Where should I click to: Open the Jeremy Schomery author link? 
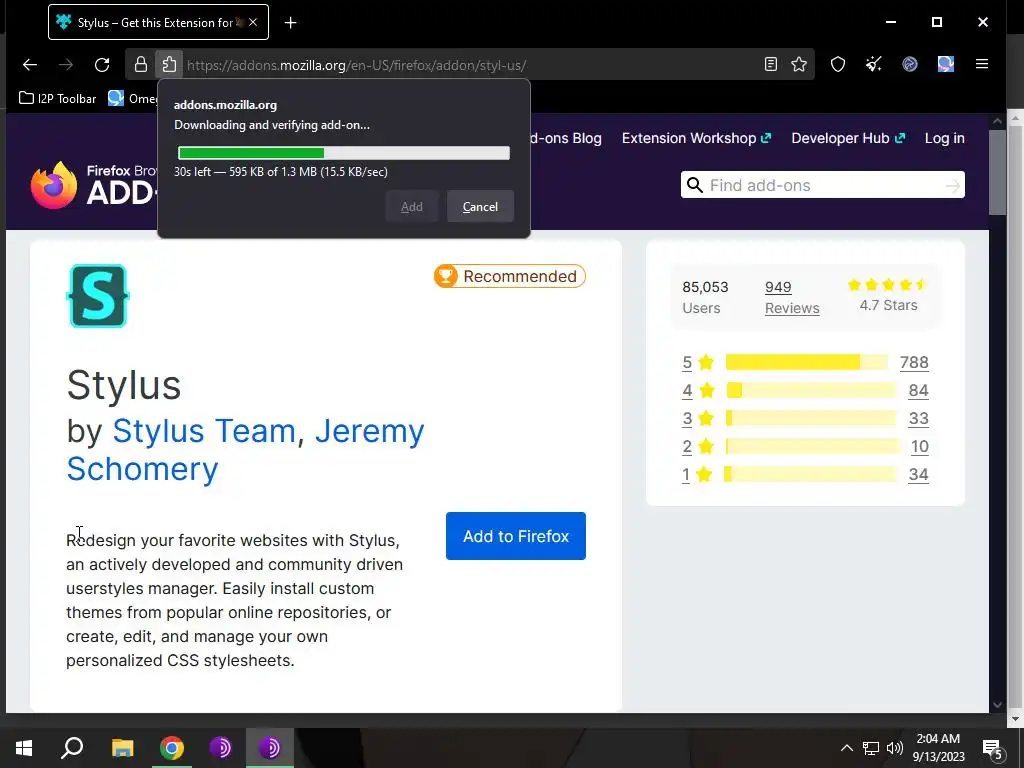[x=246, y=450]
